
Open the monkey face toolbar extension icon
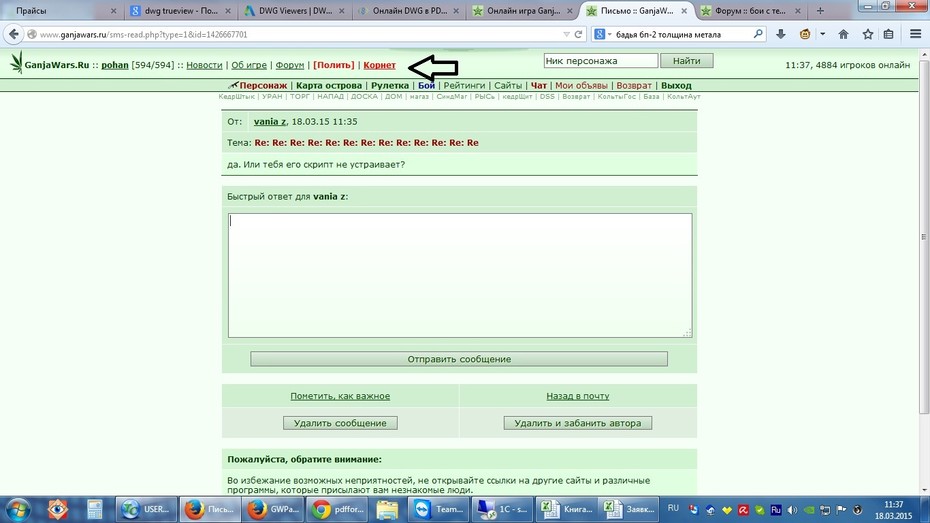[x=805, y=34]
